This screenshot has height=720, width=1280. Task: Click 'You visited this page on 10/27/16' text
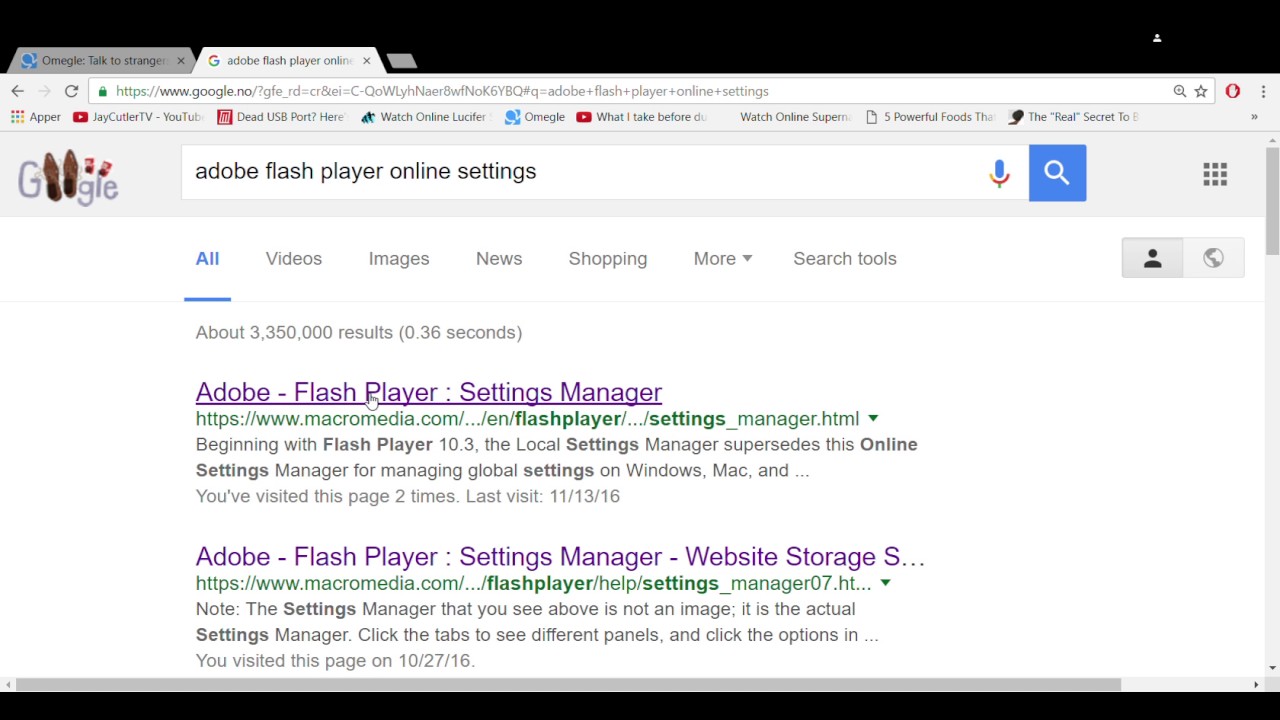point(335,661)
